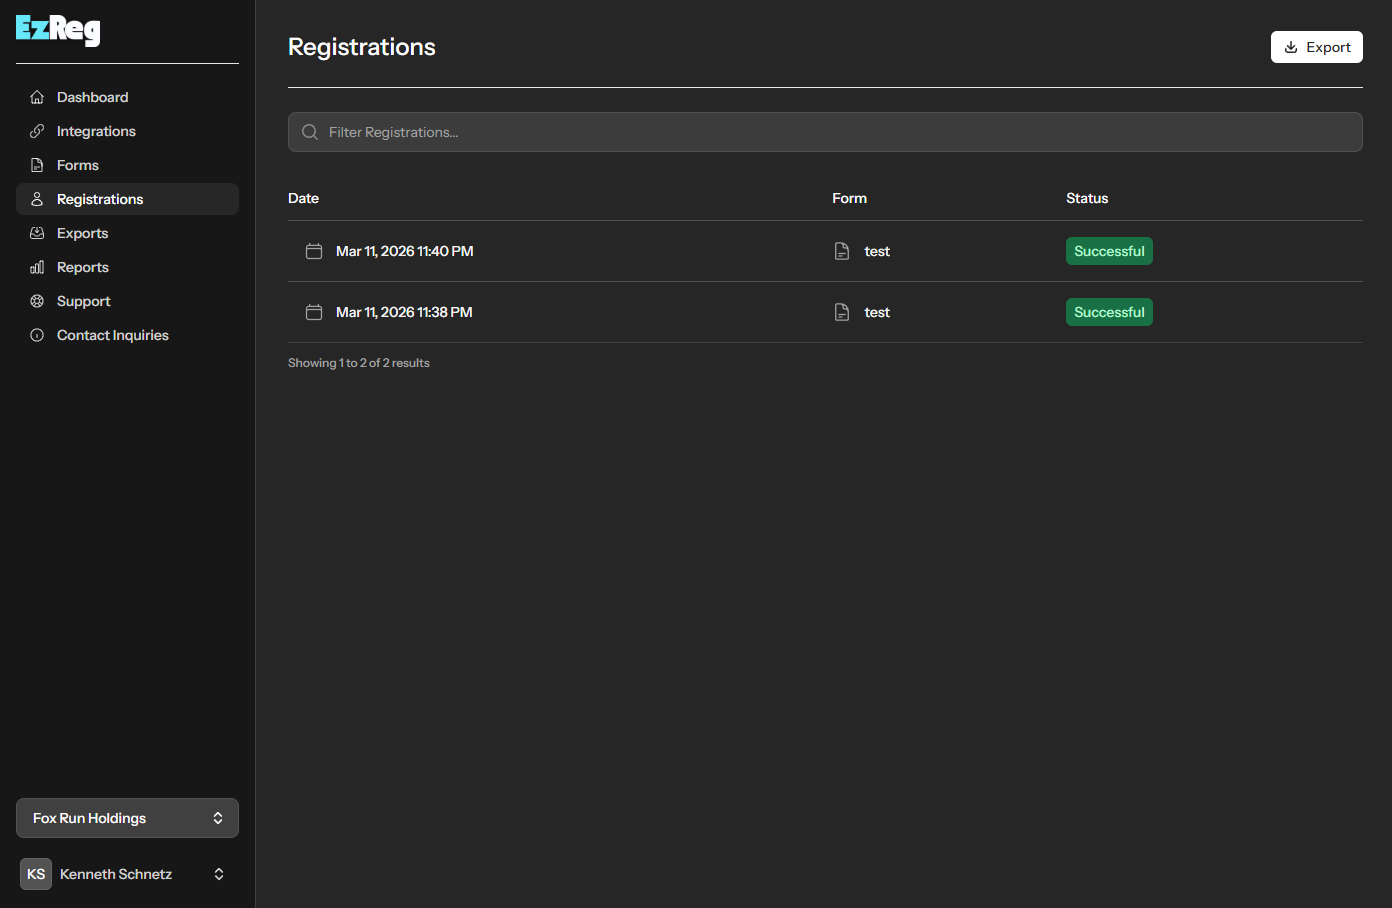
Task: Click the EzReg logo
Action: pyautogui.click(x=58, y=30)
